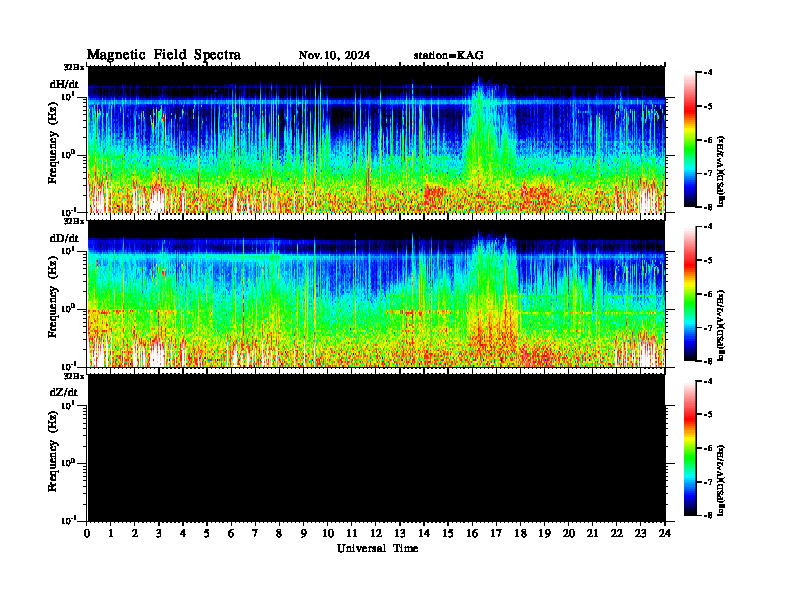This screenshot has width=792, height=612.
Task: Click the 10^0 frequency tick of dD/dt panel
Action: click(x=69, y=309)
